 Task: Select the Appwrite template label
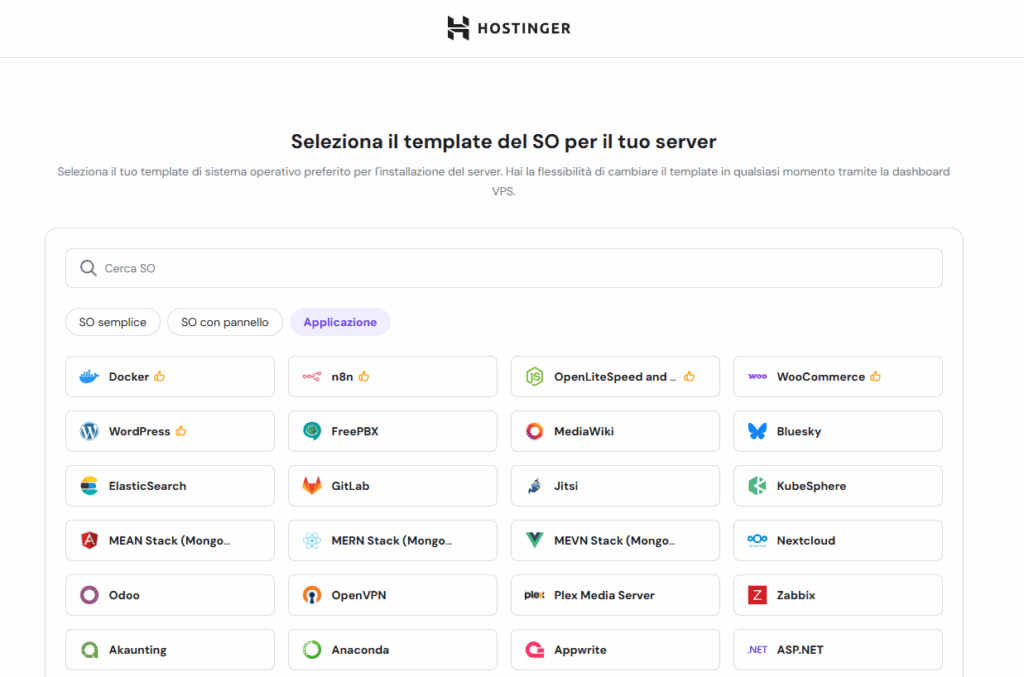tap(580, 650)
